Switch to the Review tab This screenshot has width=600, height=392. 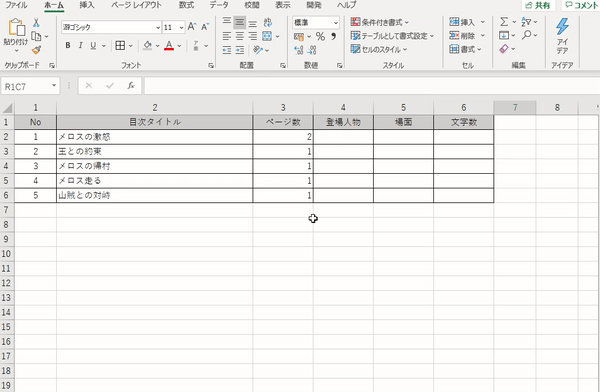(252, 5)
